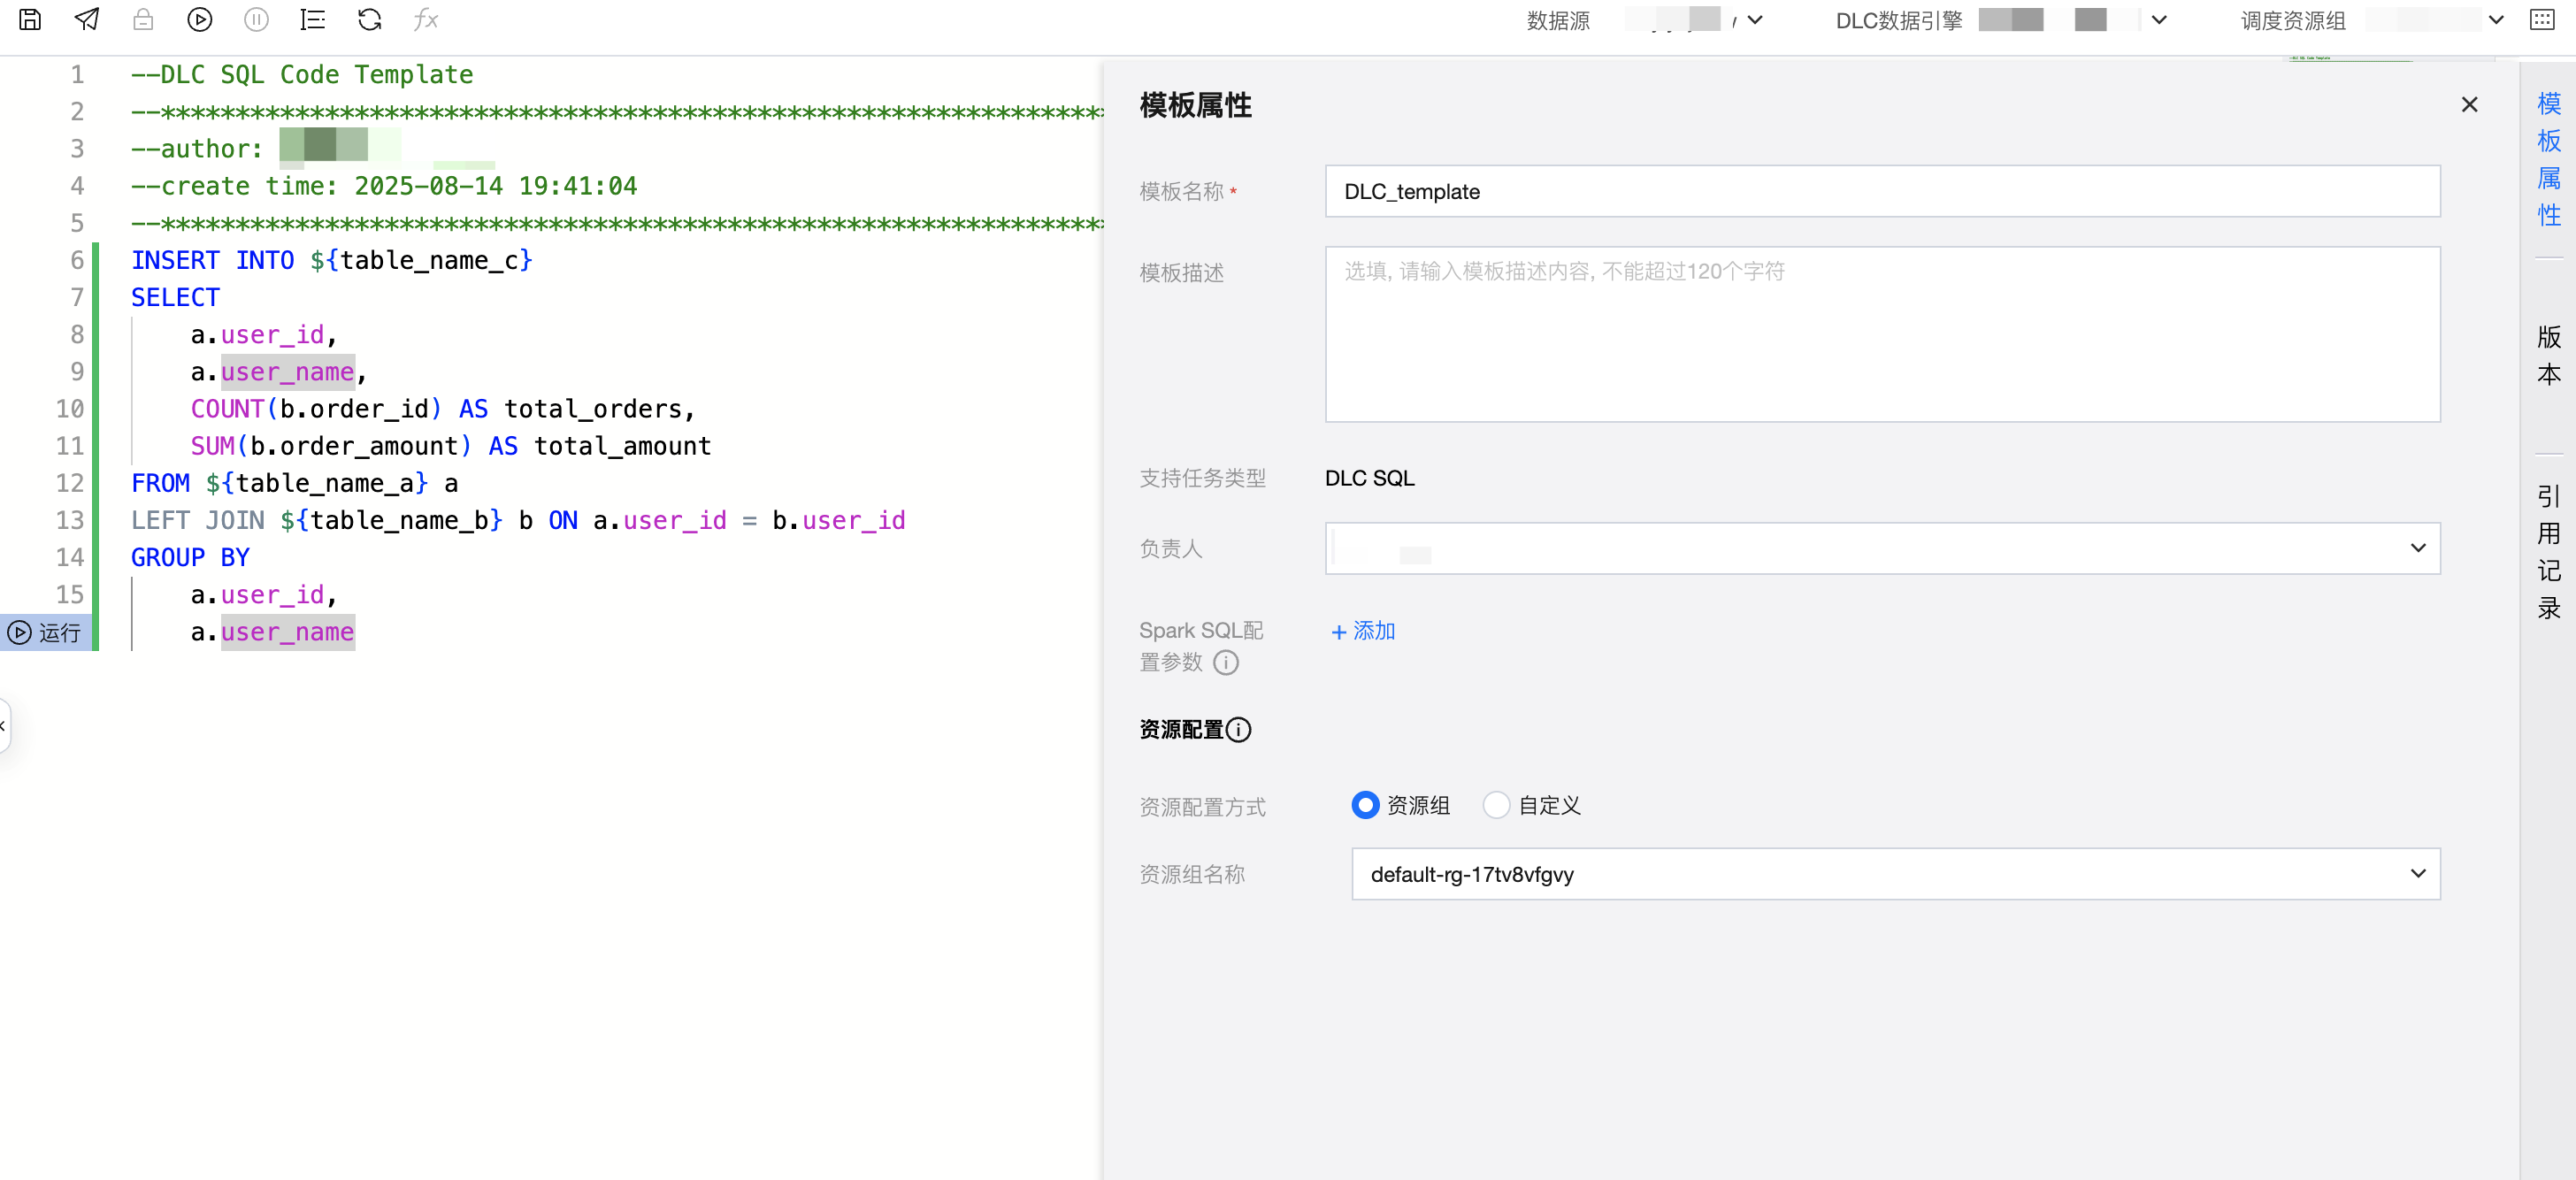Switch to the 引用记录 side tab
The width and height of the screenshot is (2576, 1180).
click(2548, 552)
